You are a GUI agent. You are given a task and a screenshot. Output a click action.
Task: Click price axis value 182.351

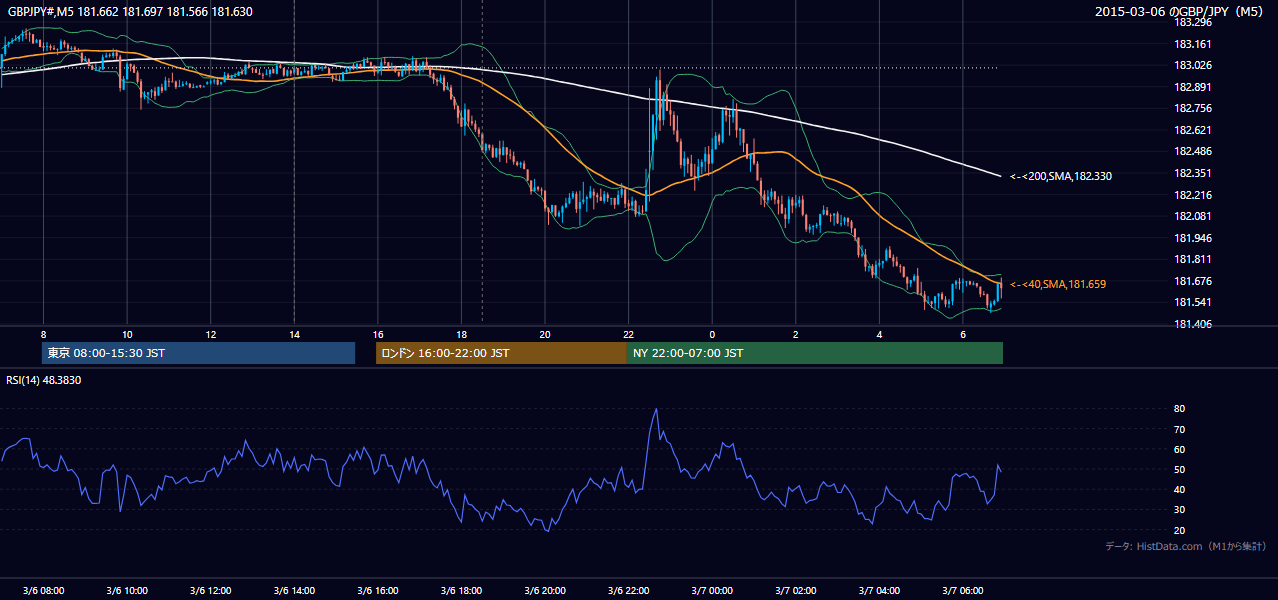click(x=1192, y=173)
